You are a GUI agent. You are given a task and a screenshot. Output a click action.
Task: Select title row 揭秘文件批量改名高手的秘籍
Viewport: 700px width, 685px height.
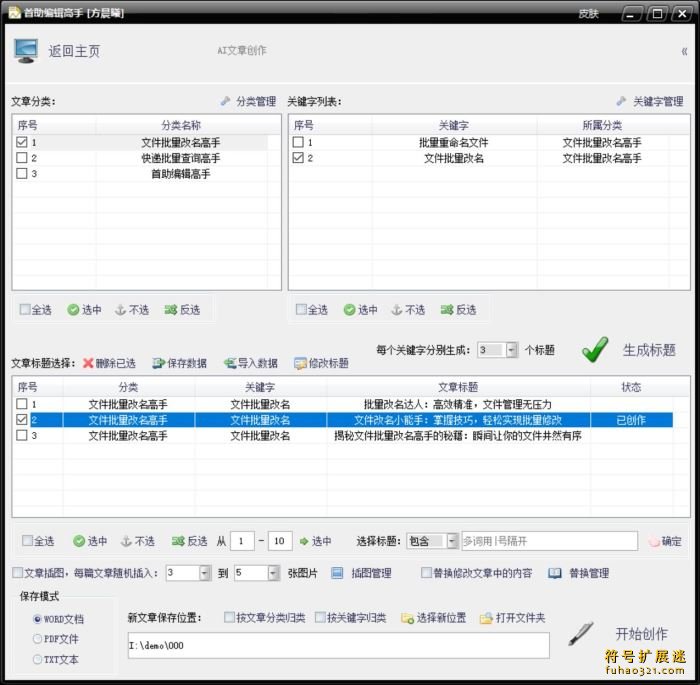pos(343,435)
